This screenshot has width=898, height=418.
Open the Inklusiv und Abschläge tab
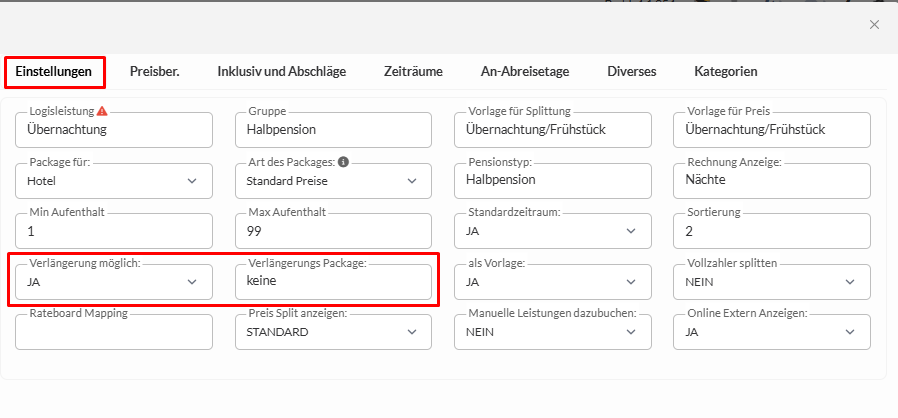[281, 71]
